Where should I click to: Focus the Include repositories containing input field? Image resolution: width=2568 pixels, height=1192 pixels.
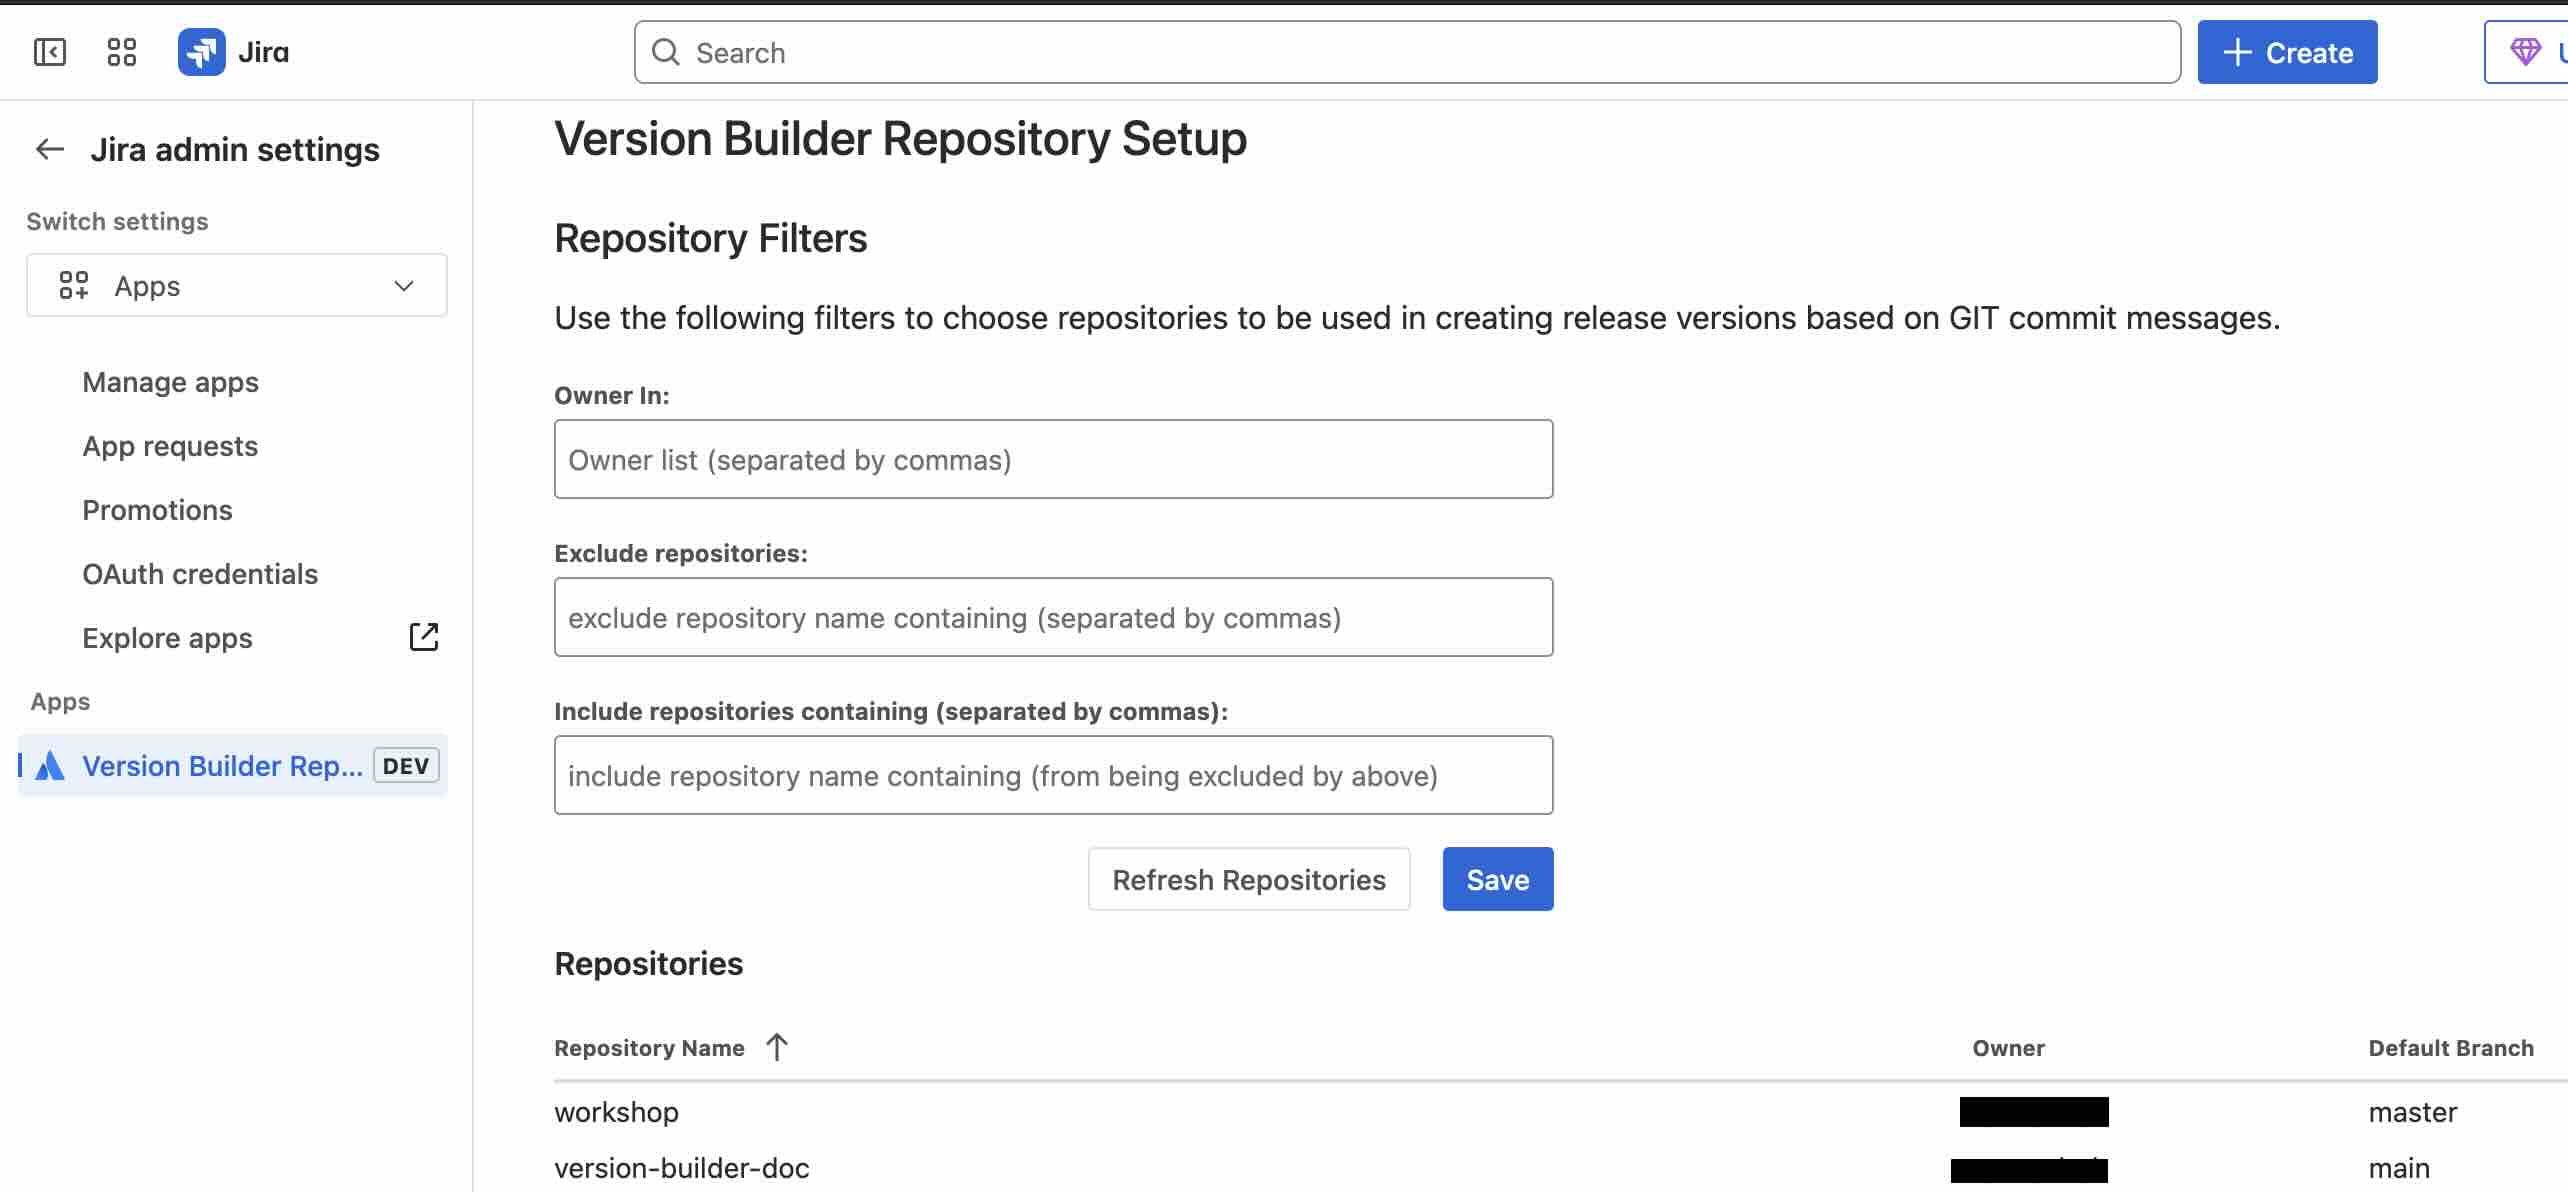coord(1054,775)
